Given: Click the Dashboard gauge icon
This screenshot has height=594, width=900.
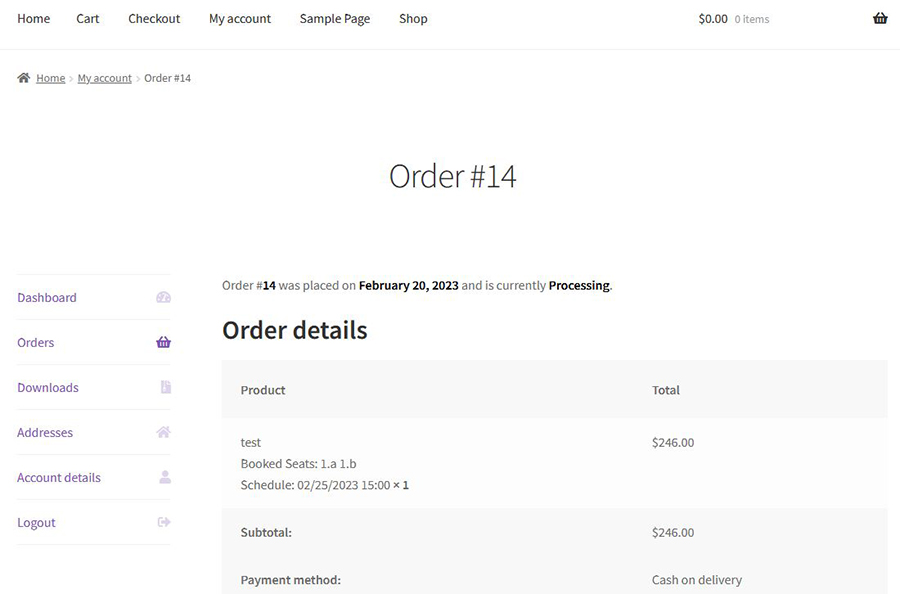Looking at the screenshot, I should (163, 297).
